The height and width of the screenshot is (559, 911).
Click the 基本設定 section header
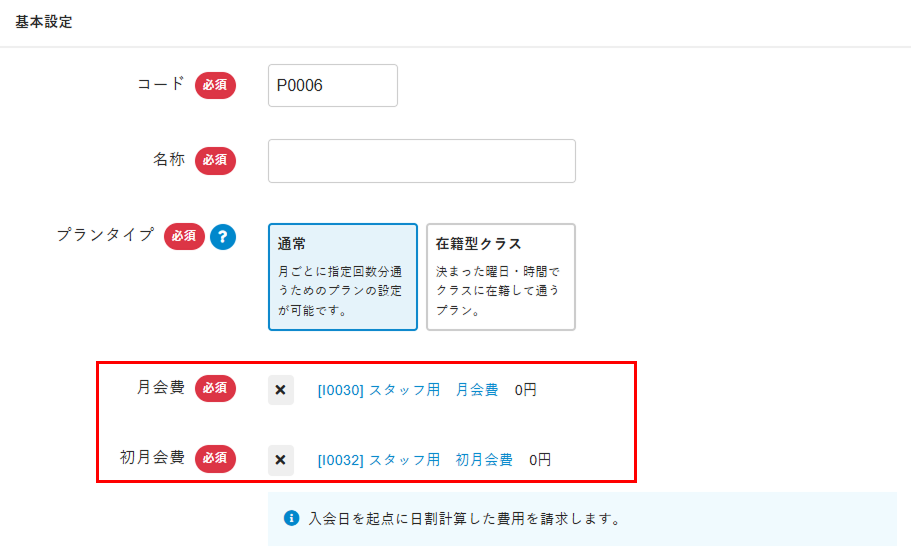tap(44, 22)
